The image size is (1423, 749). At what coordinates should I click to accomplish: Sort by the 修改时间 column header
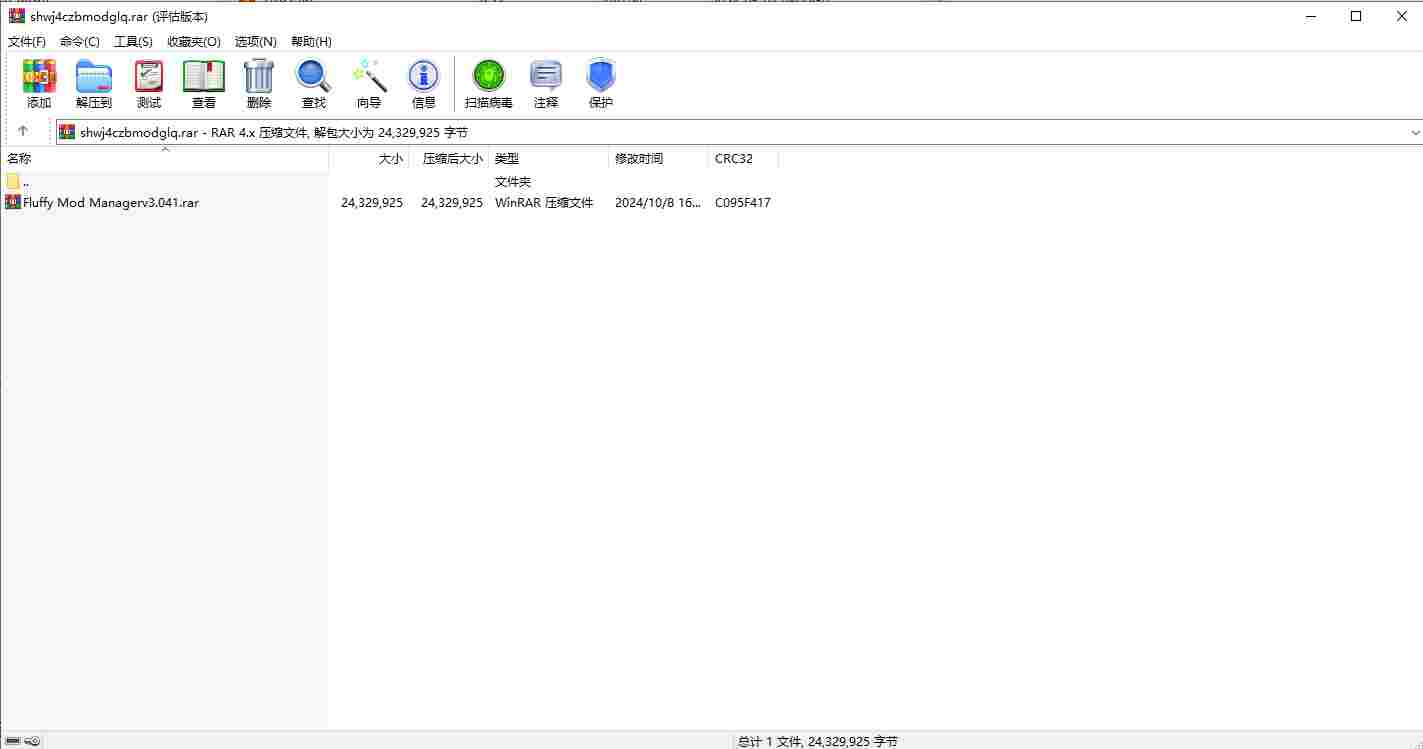pos(658,158)
